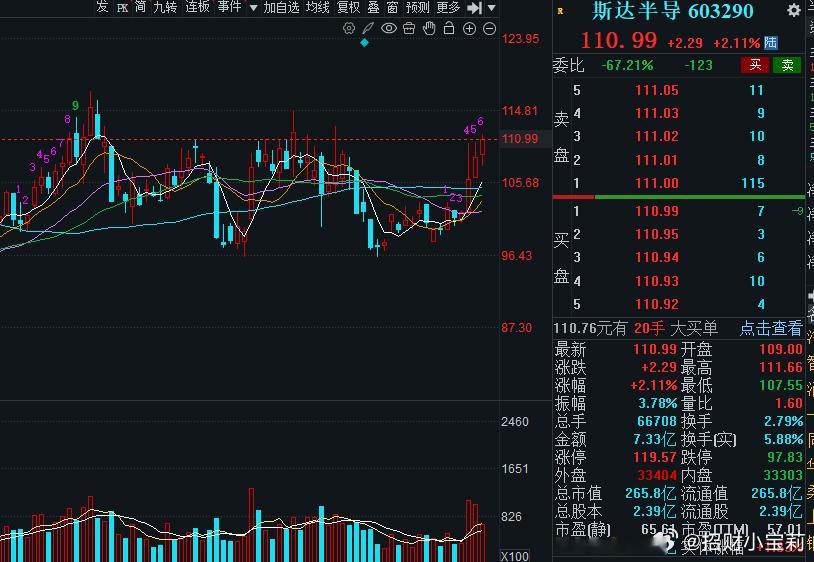Select buy level 5 price 110.92
814x562 pixels.
coord(657,304)
